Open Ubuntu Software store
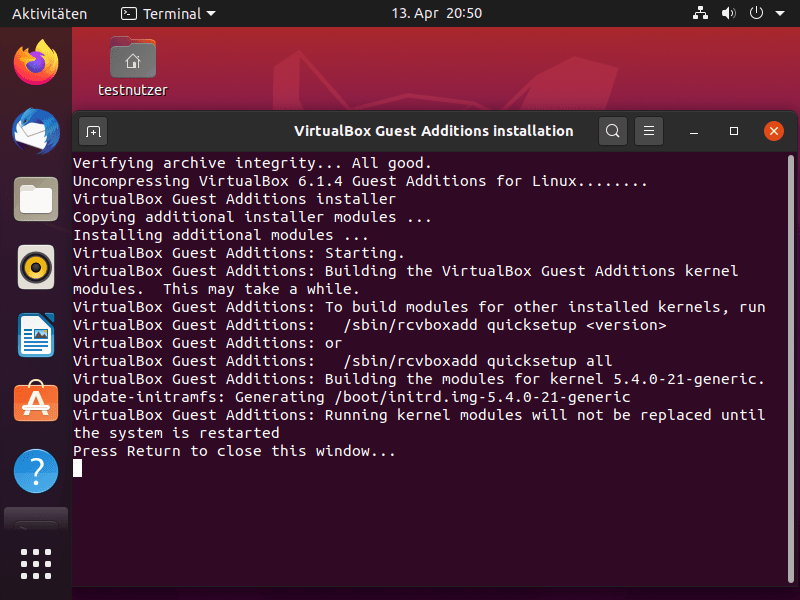The width and height of the screenshot is (800, 600). 36,403
